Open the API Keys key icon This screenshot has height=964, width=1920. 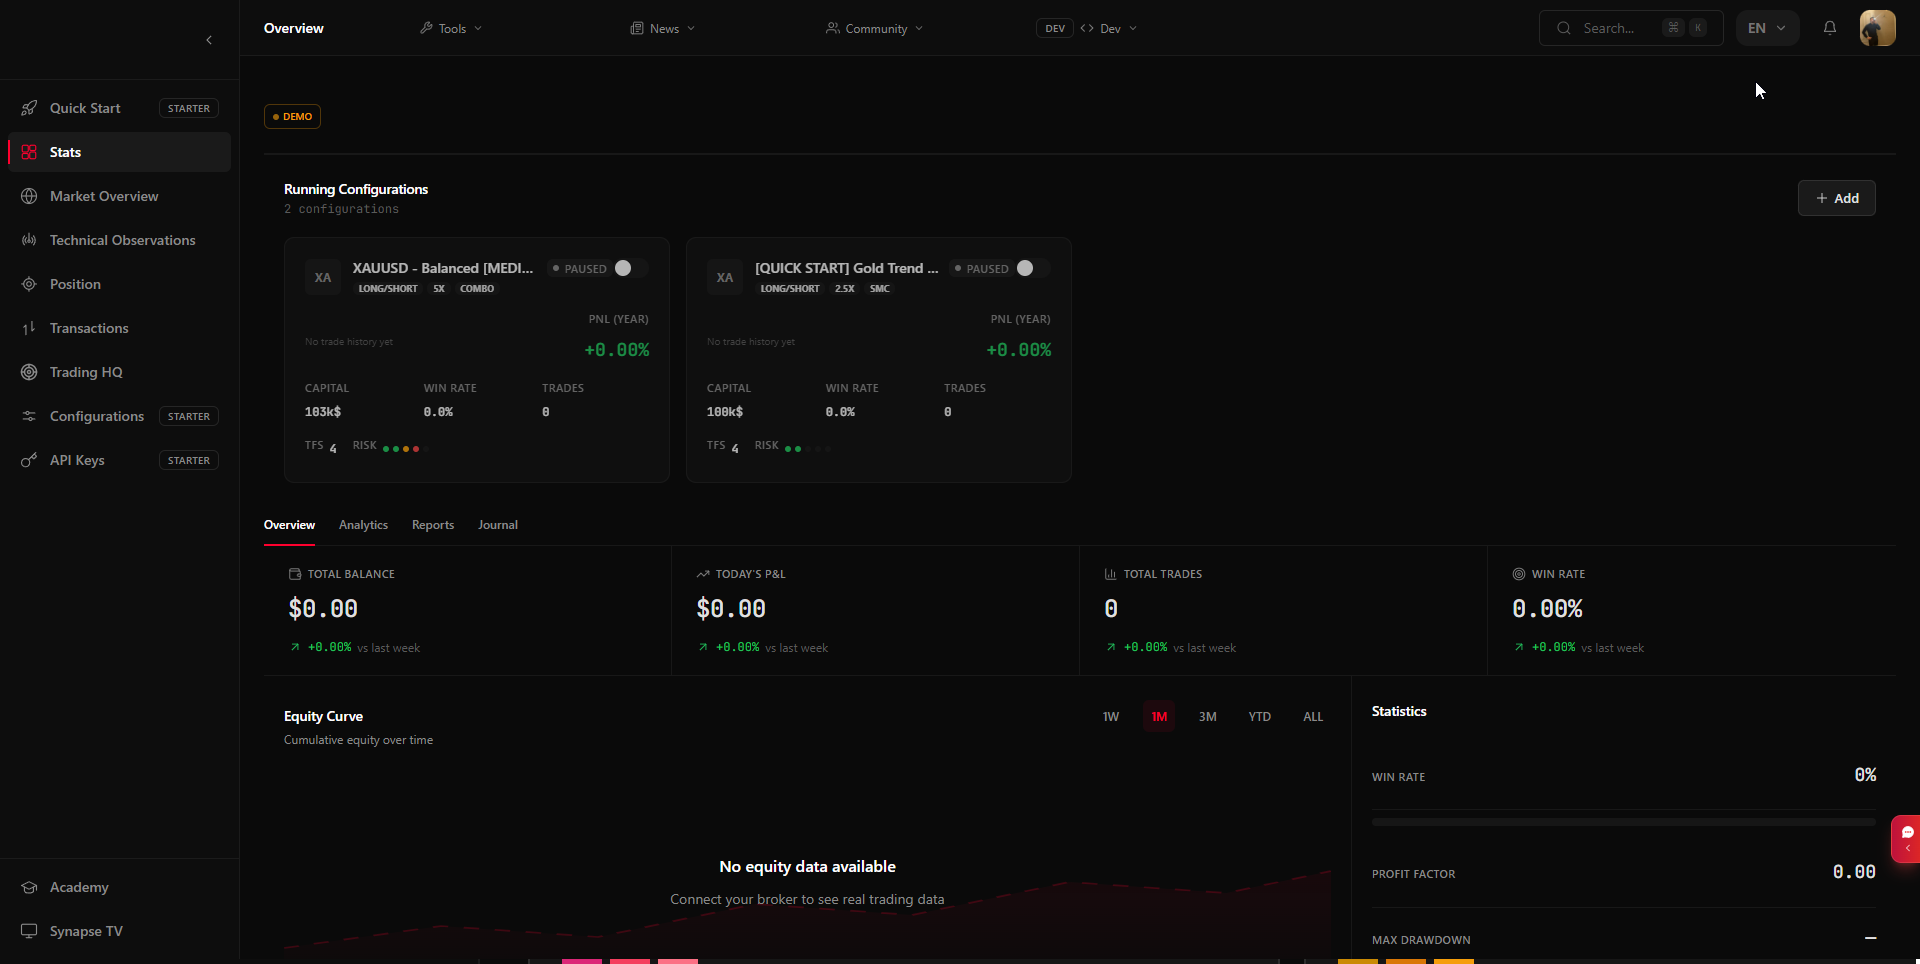pos(29,460)
